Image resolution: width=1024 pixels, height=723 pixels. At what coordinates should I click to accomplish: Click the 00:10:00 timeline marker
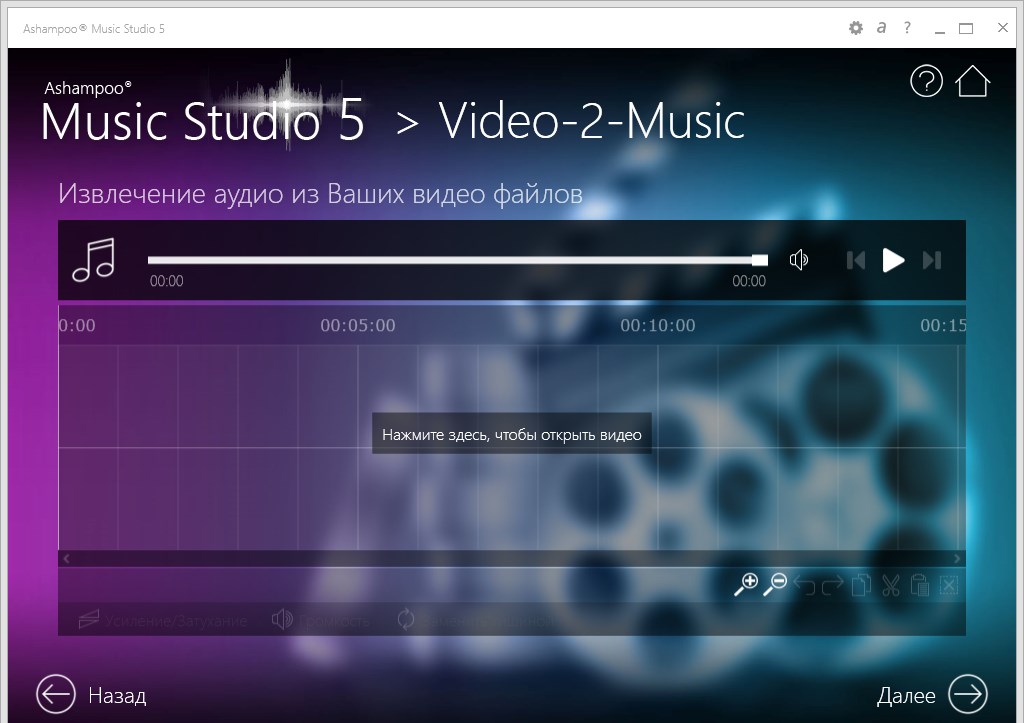(x=658, y=325)
